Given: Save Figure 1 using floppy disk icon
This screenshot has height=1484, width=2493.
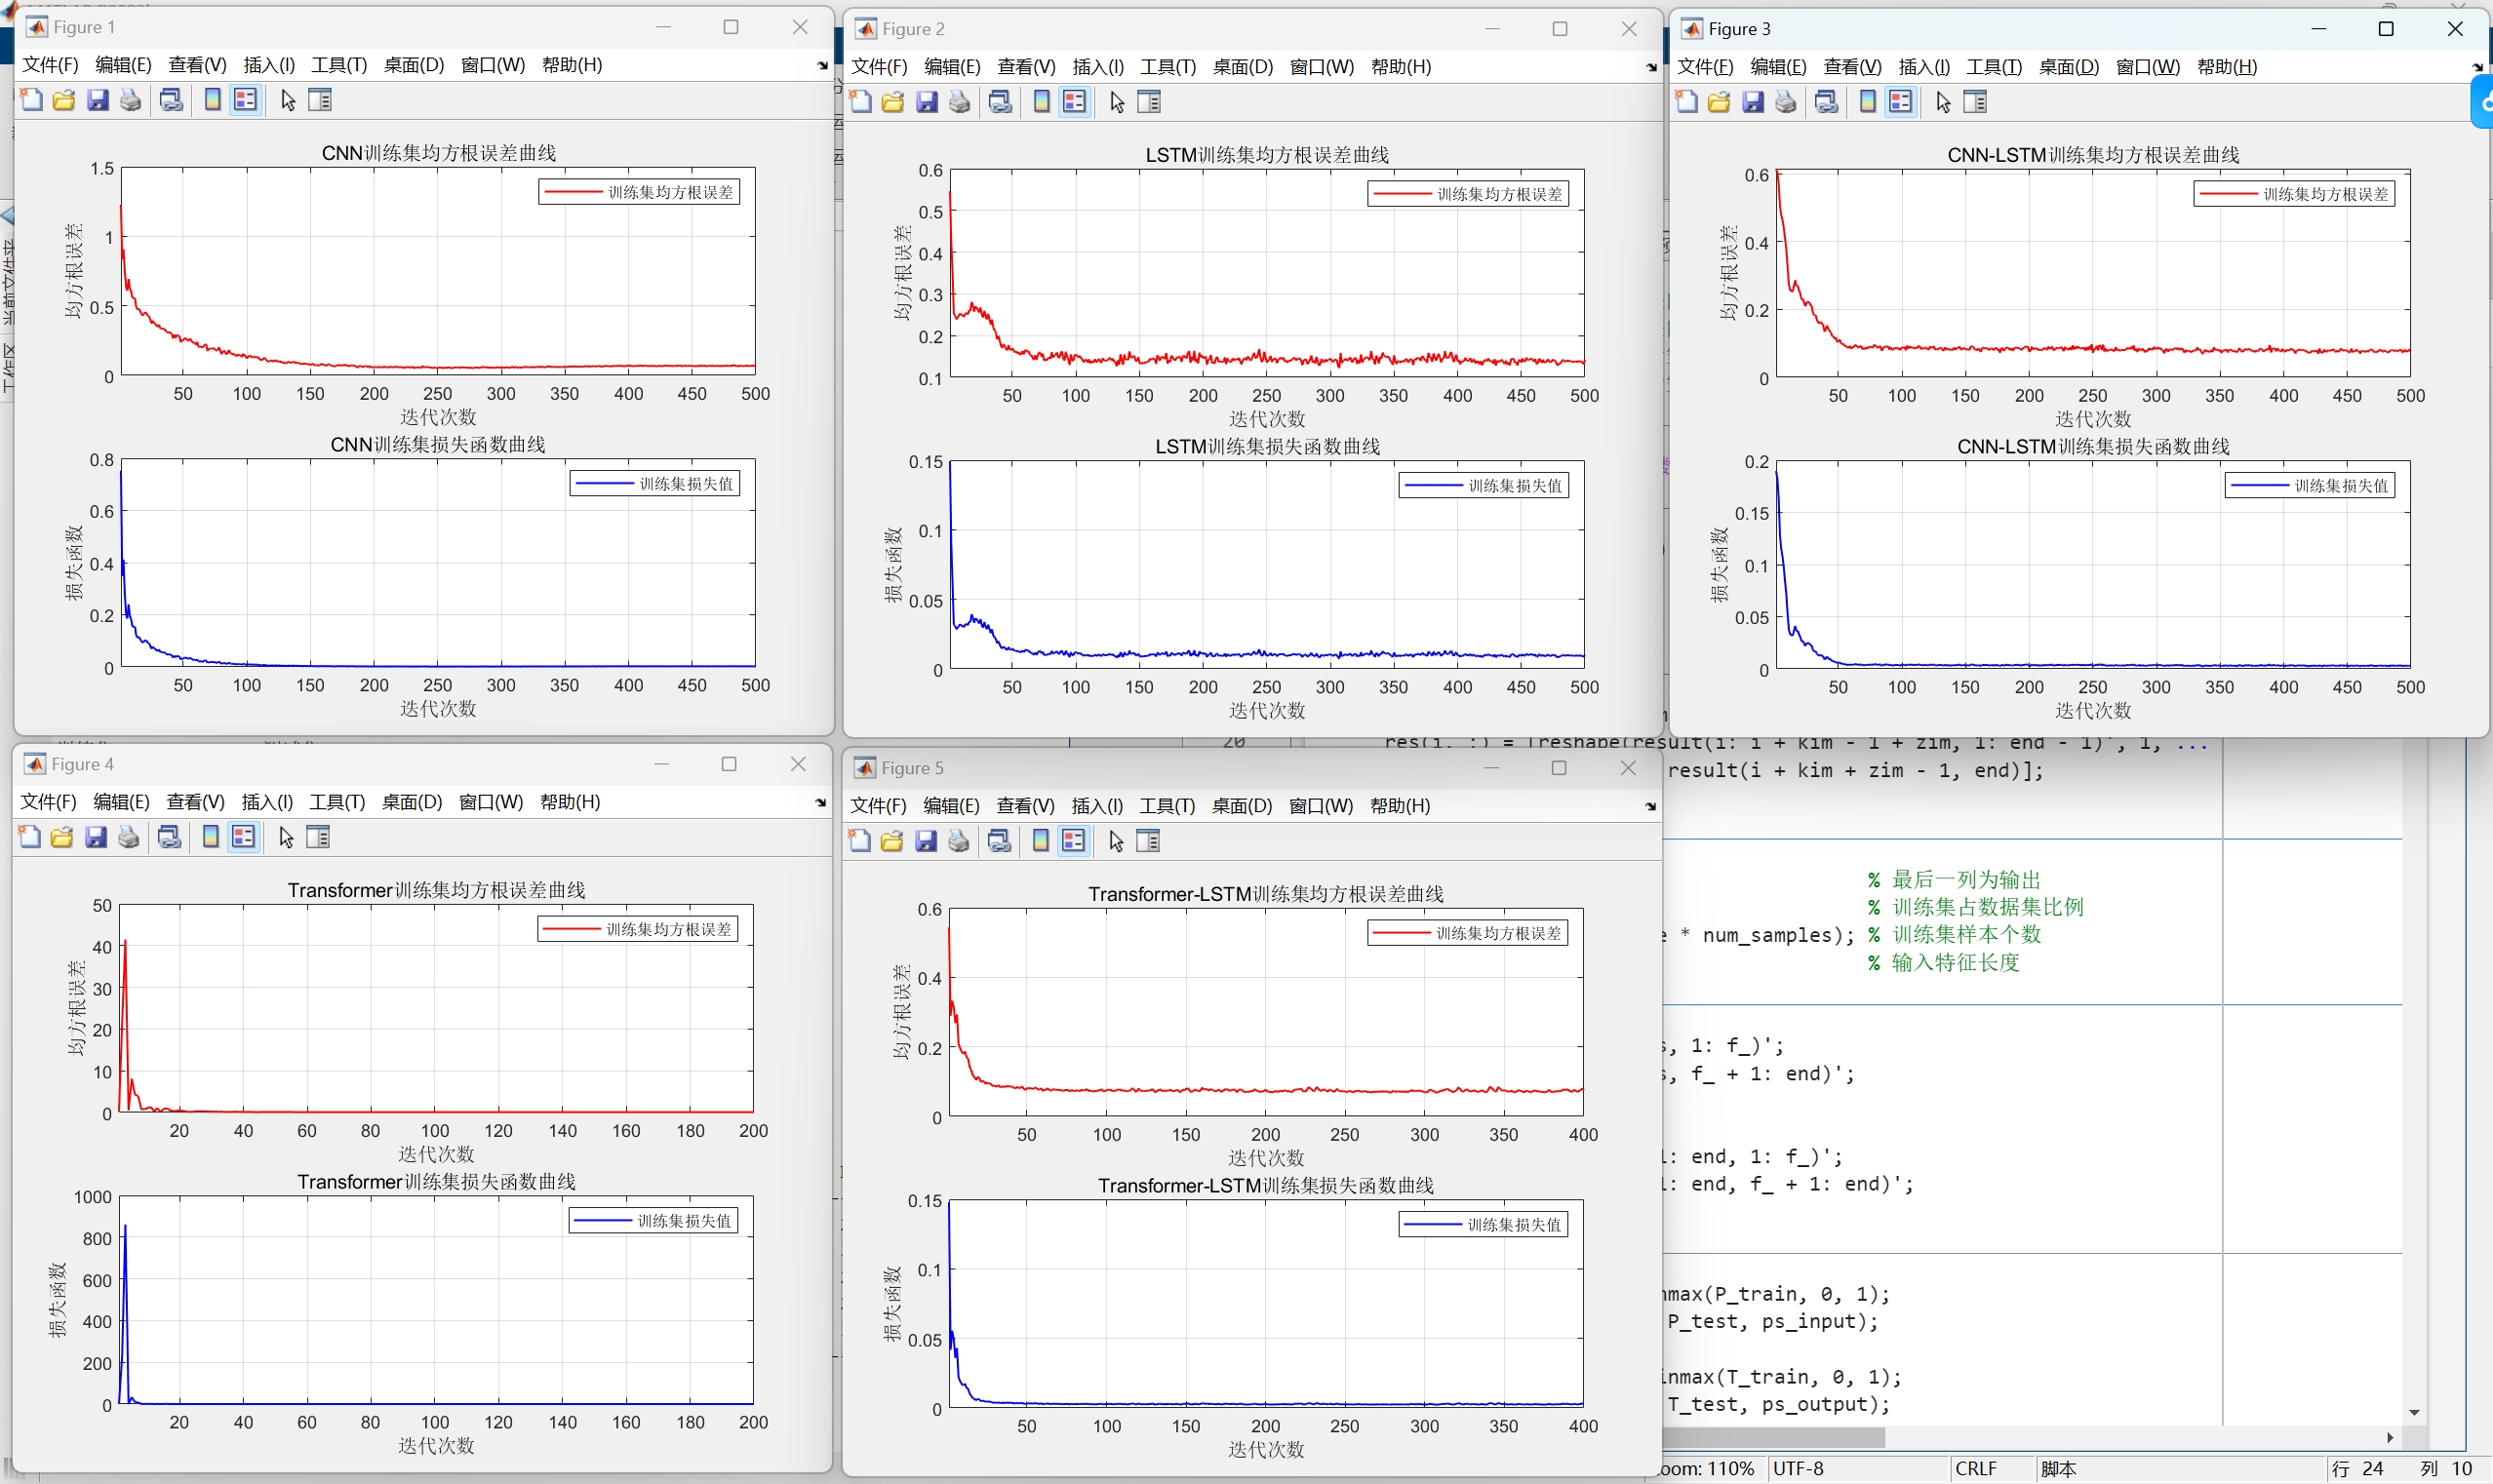Looking at the screenshot, I should click(x=97, y=100).
